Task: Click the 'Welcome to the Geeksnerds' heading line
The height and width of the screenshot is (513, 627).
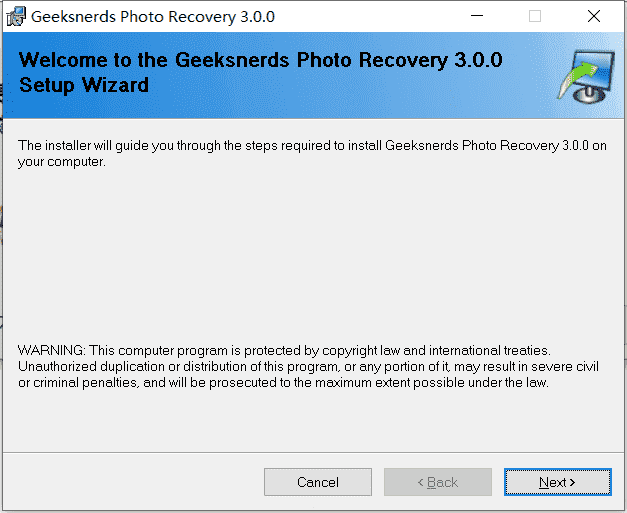Action: (x=261, y=60)
